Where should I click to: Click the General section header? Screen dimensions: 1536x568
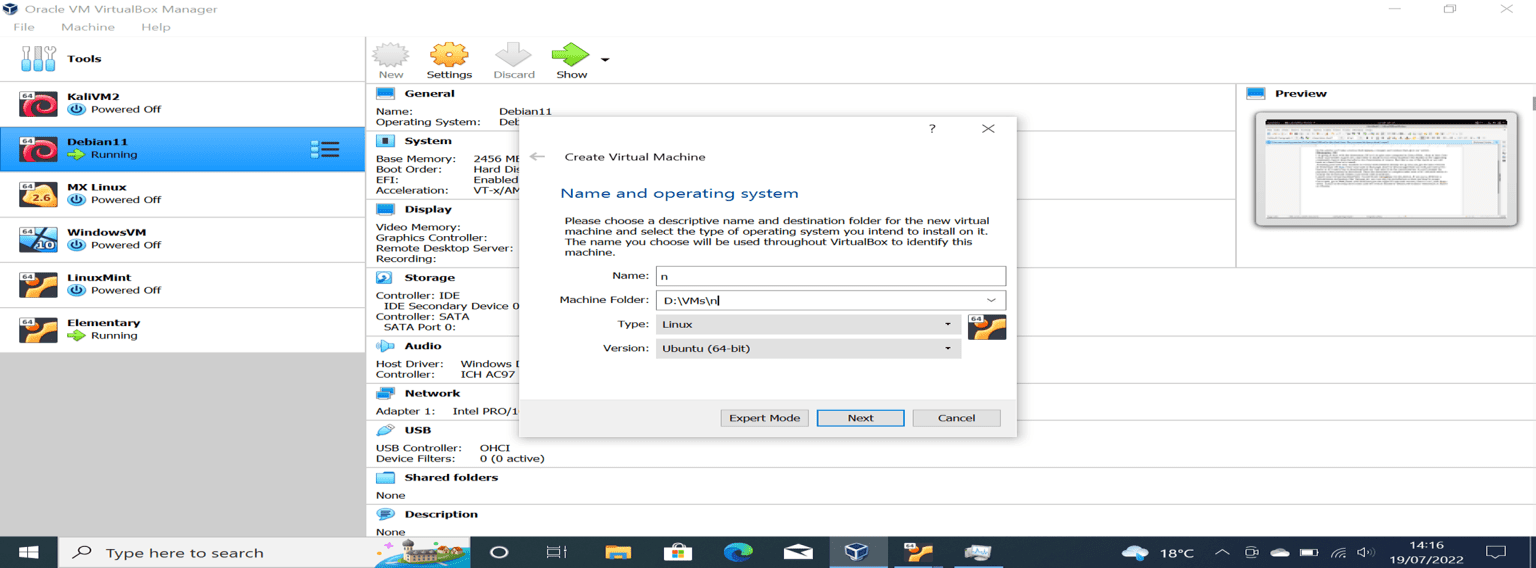(x=429, y=93)
